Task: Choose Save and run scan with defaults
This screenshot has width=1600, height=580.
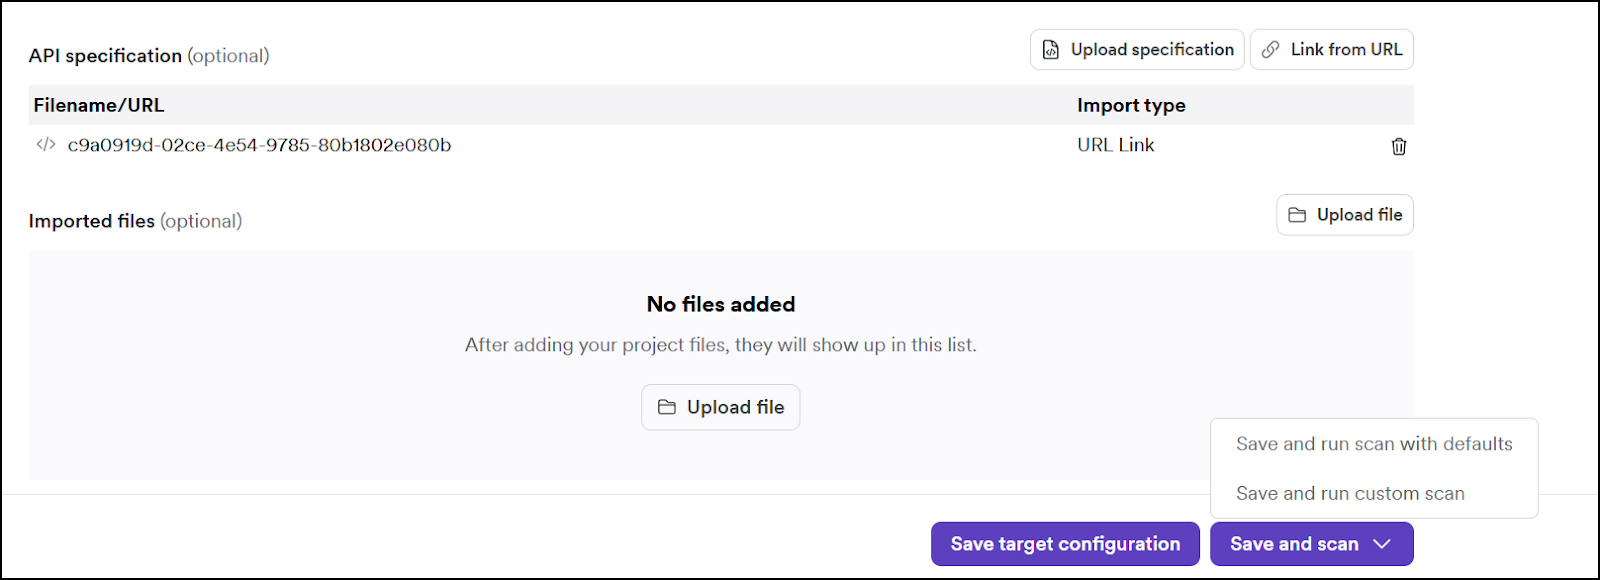Action: point(1374,444)
